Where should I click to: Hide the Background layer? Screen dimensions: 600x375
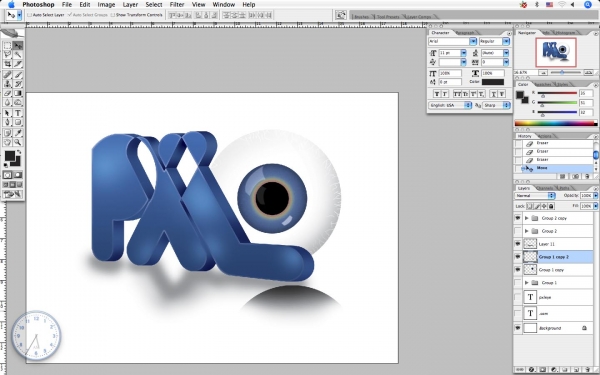(x=518, y=328)
